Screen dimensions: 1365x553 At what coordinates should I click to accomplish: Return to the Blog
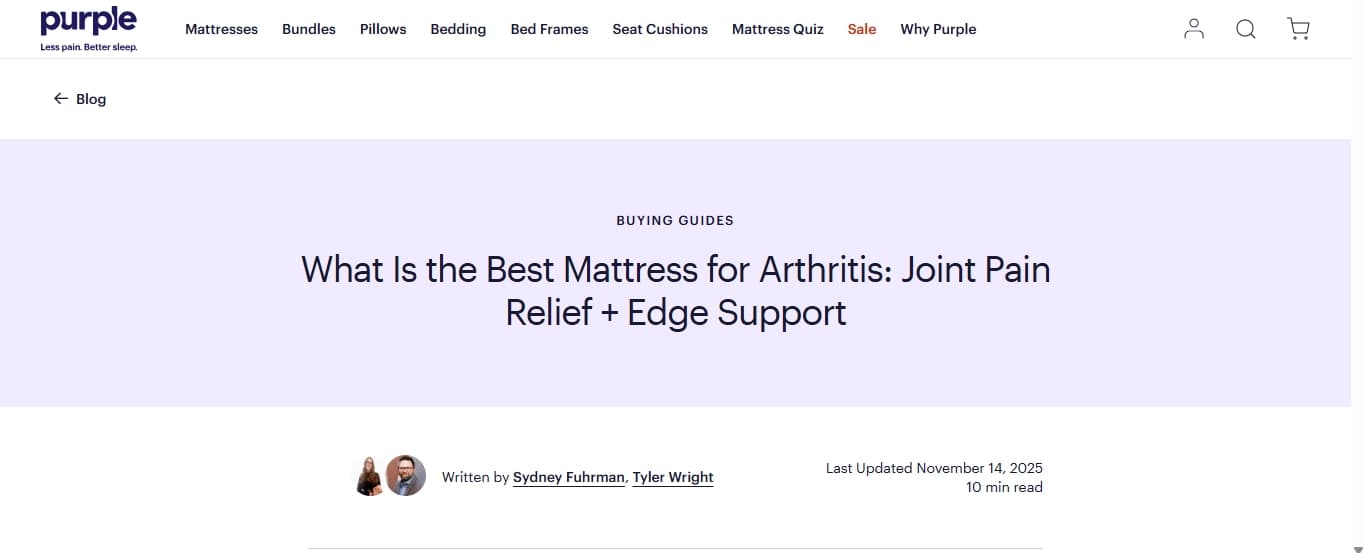click(91, 99)
